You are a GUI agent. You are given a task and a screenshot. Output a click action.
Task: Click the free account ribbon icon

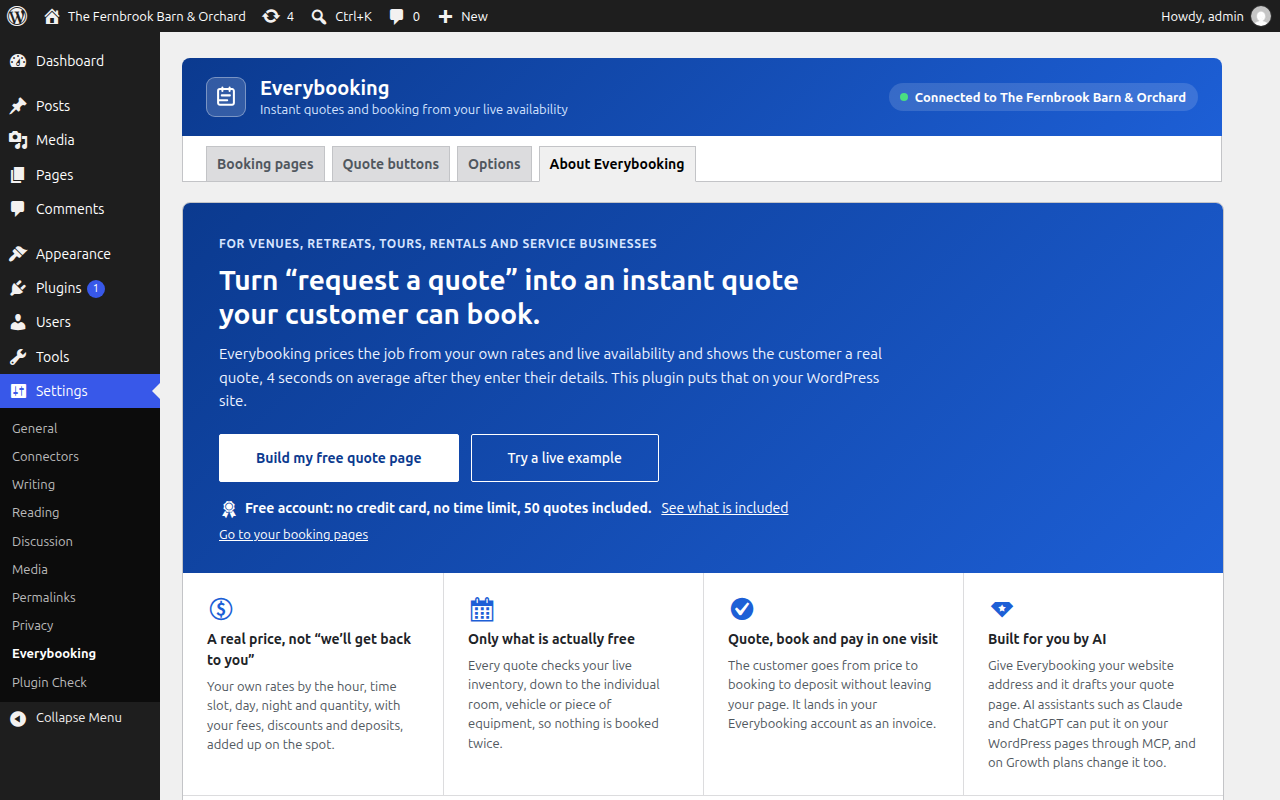coord(229,508)
